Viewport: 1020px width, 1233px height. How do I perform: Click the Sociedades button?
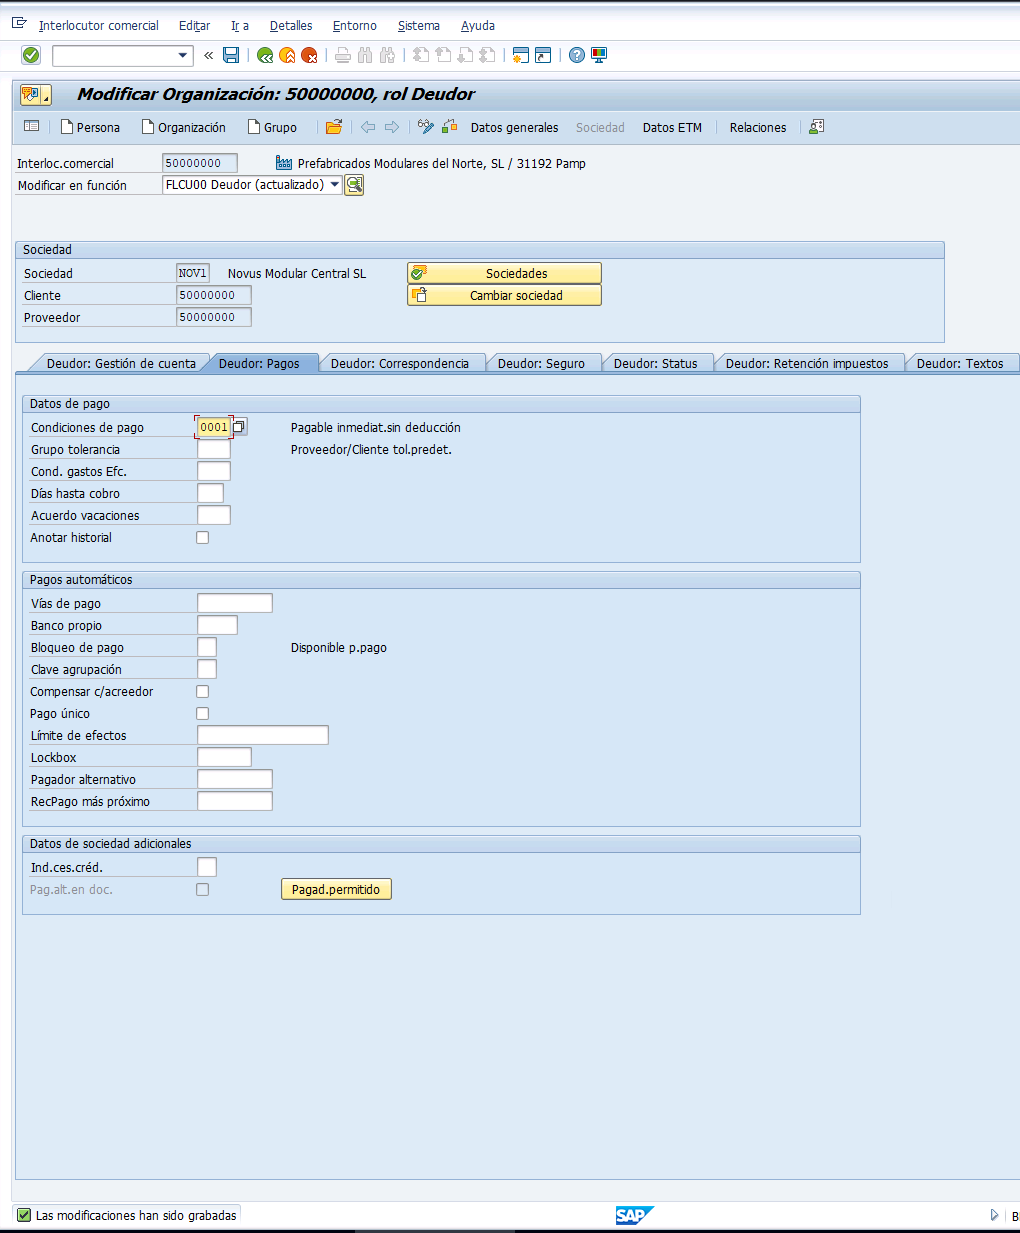pyautogui.click(x=504, y=273)
